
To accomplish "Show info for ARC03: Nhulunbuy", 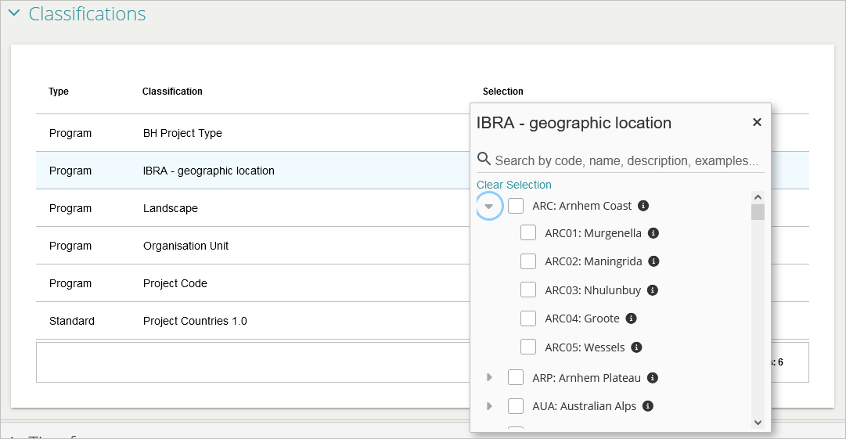I will click(651, 290).
